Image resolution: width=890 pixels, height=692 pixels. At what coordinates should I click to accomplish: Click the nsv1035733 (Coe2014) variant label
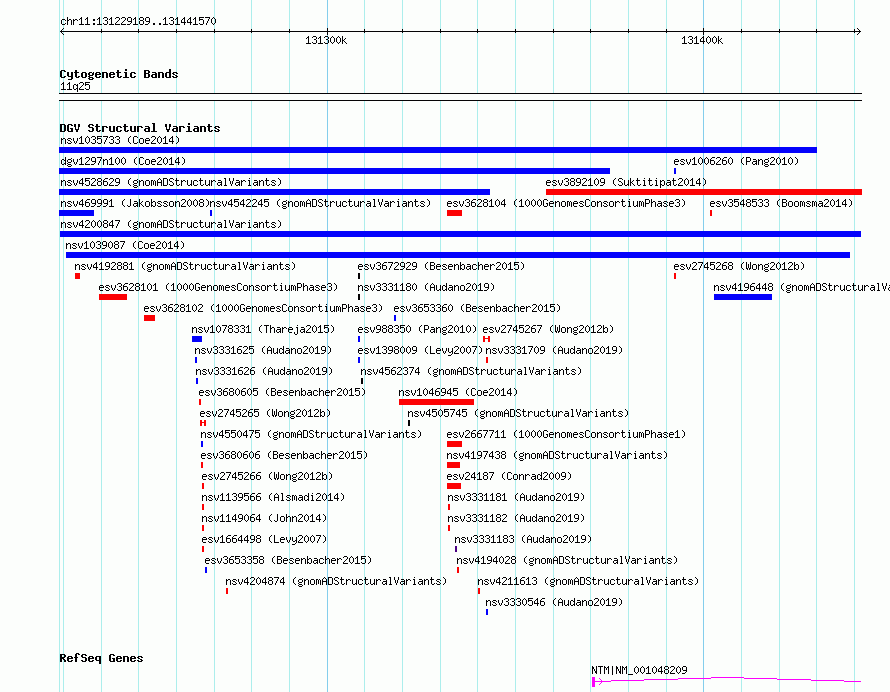(120, 140)
